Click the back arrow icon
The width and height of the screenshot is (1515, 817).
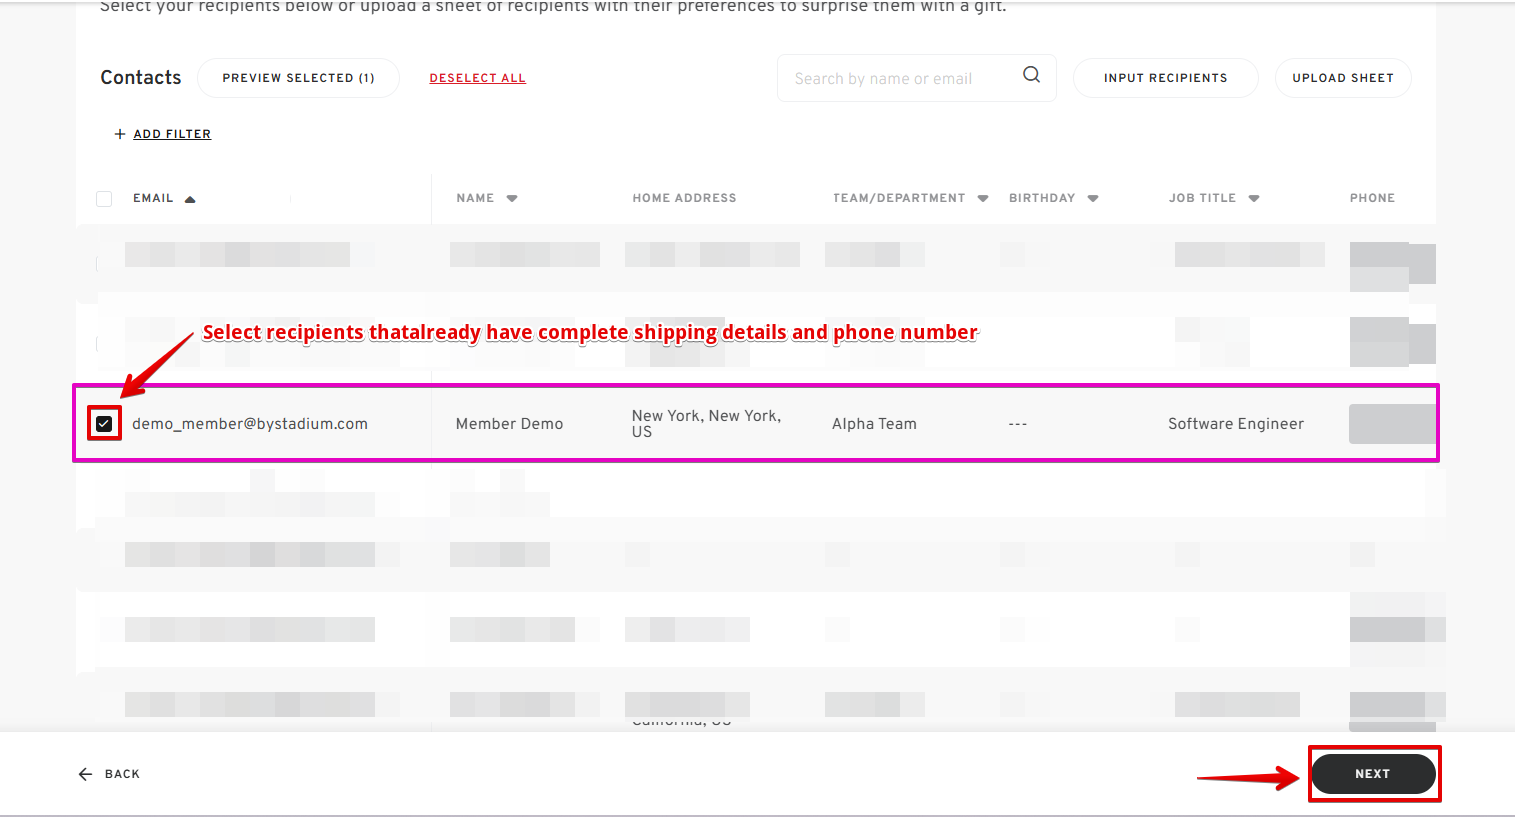[x=85, y=774]
